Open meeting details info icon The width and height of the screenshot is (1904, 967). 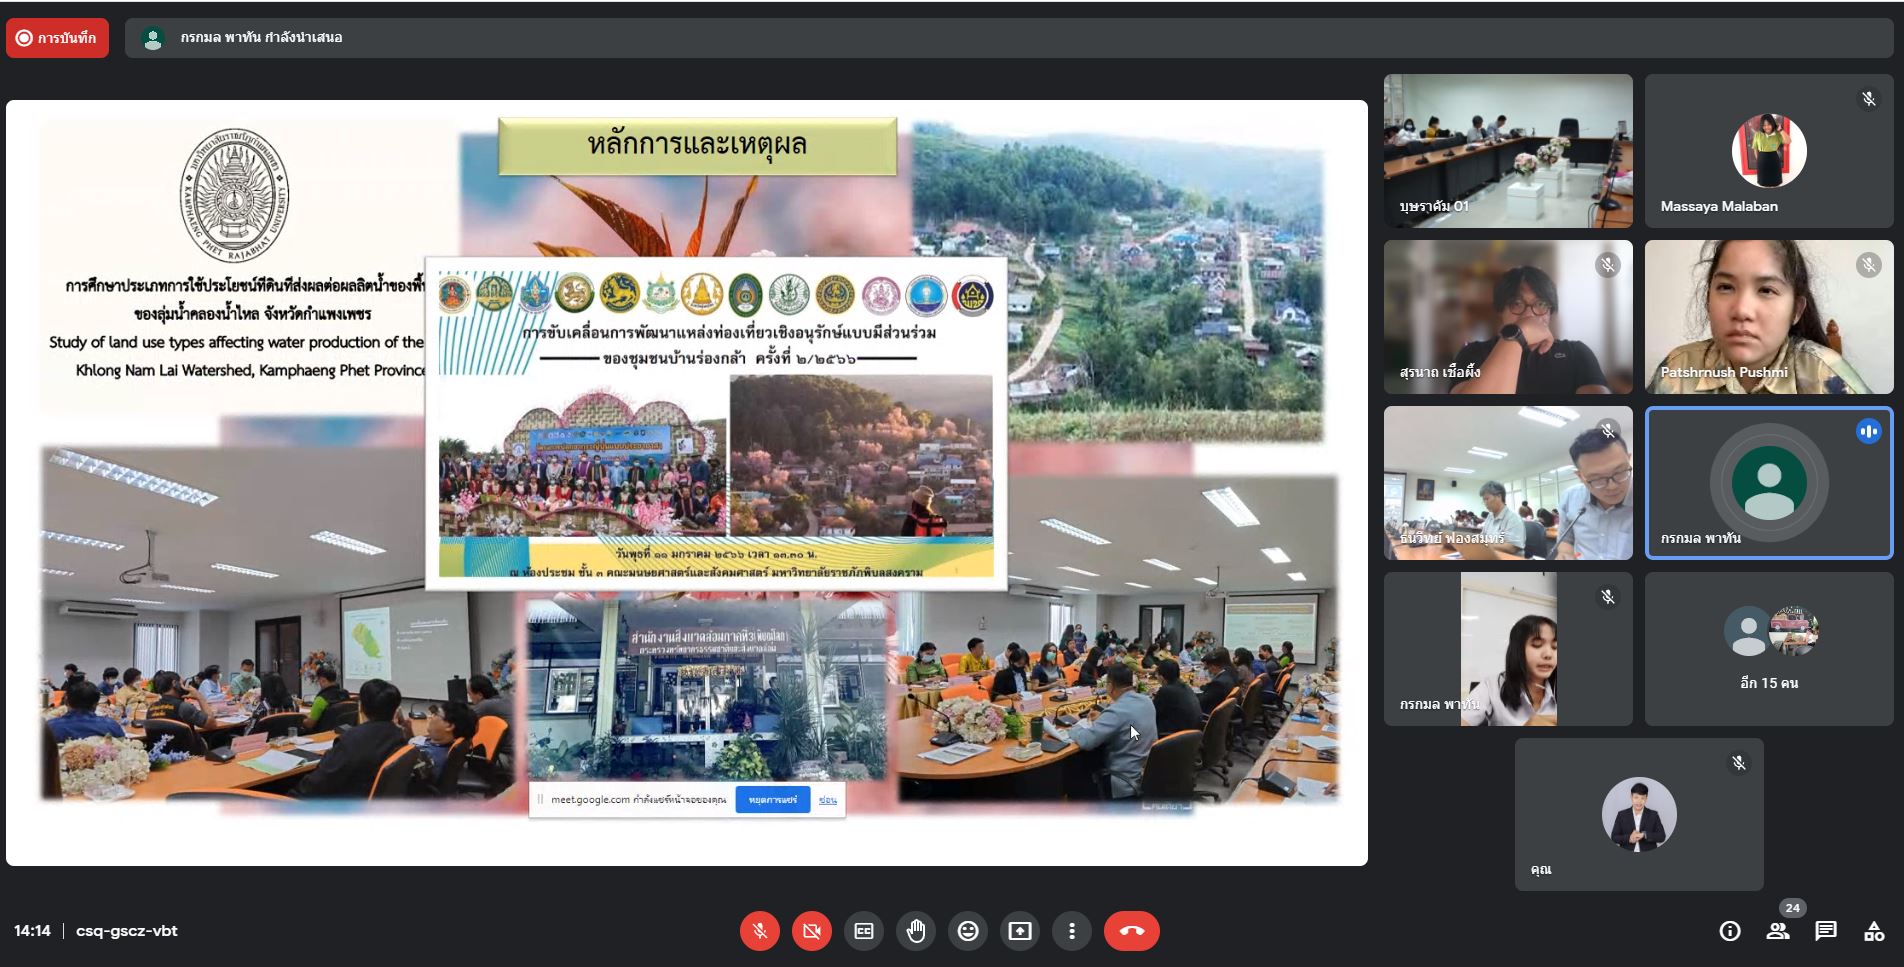(x=1730, y=931)
